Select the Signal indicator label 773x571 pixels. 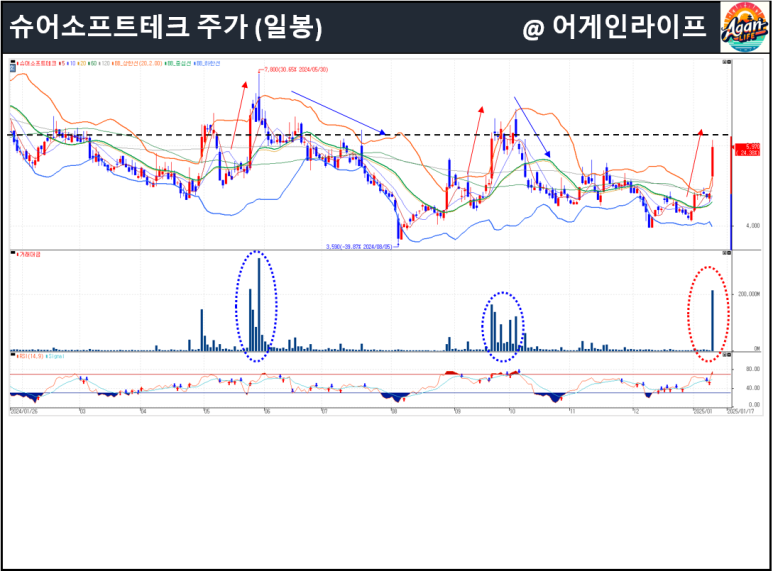pyautogui.click(x=55, y=356)
